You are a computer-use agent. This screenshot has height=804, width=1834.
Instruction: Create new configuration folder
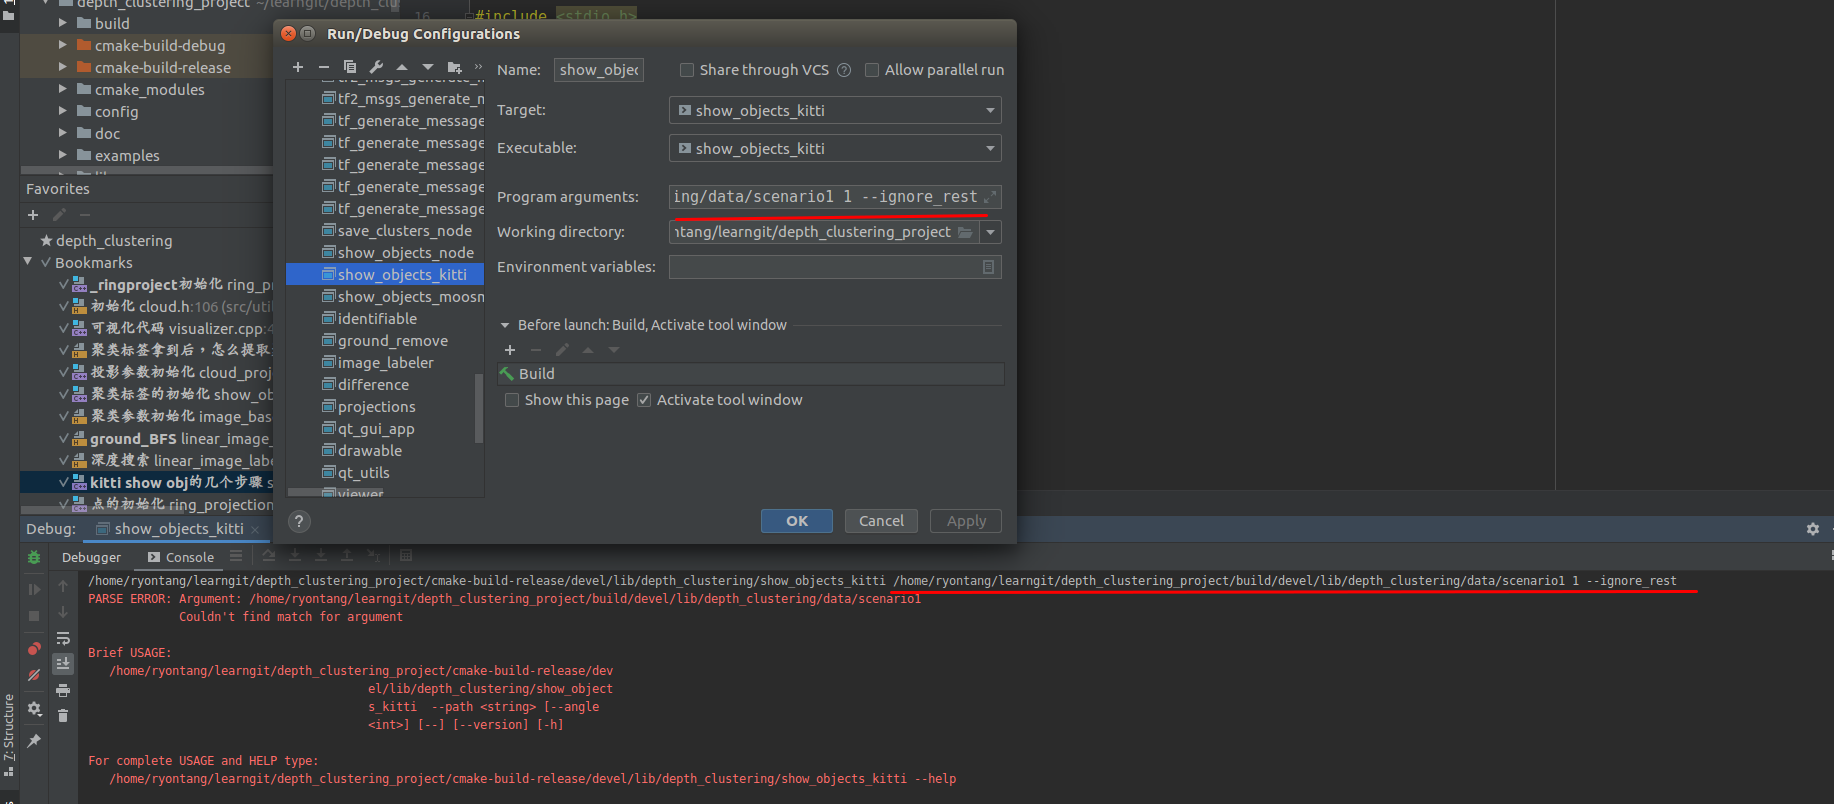coord(455,67)
